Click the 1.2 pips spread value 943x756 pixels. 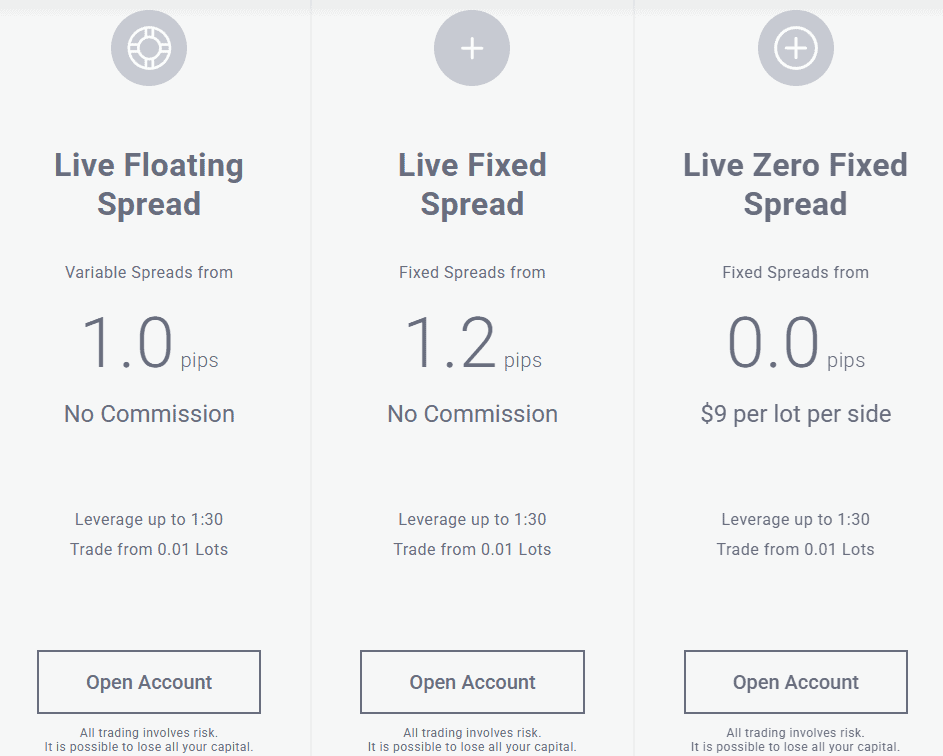[x=471, y=340]
